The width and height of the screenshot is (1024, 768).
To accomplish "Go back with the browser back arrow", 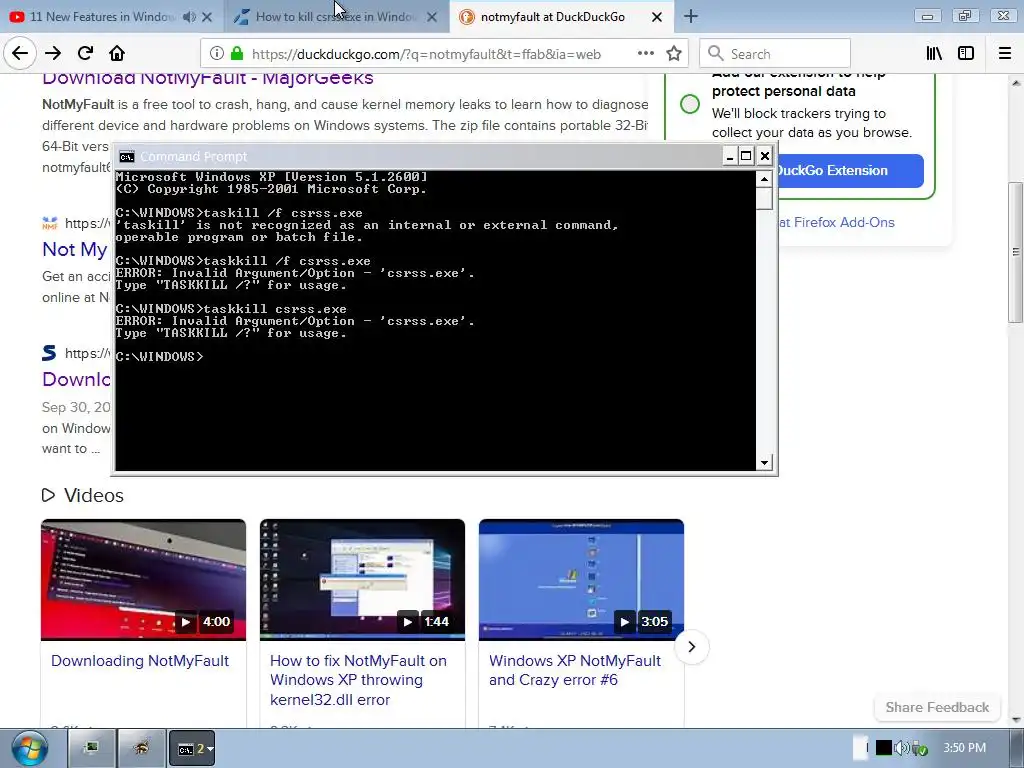I will [20, 54].
